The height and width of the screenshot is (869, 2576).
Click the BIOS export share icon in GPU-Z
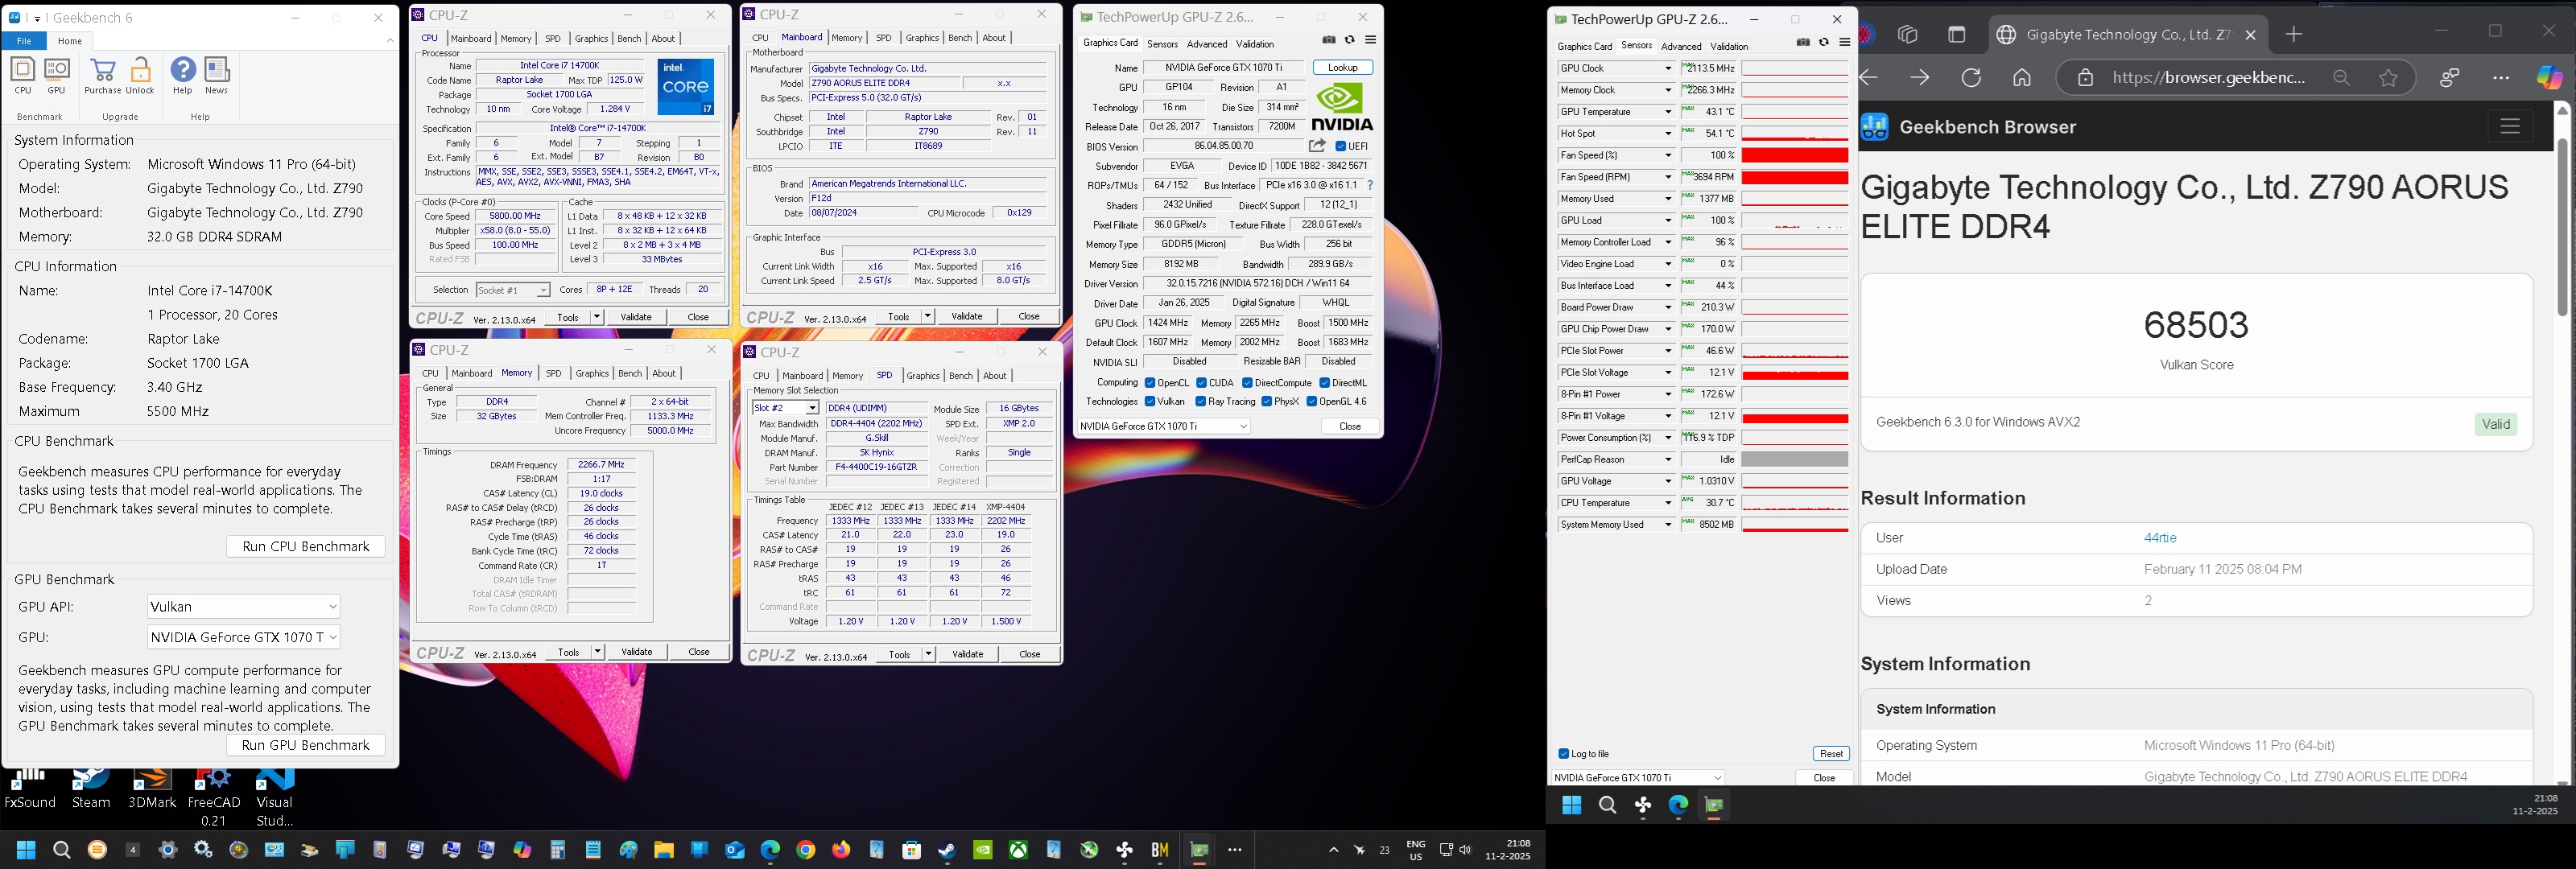click(1317, 146)
